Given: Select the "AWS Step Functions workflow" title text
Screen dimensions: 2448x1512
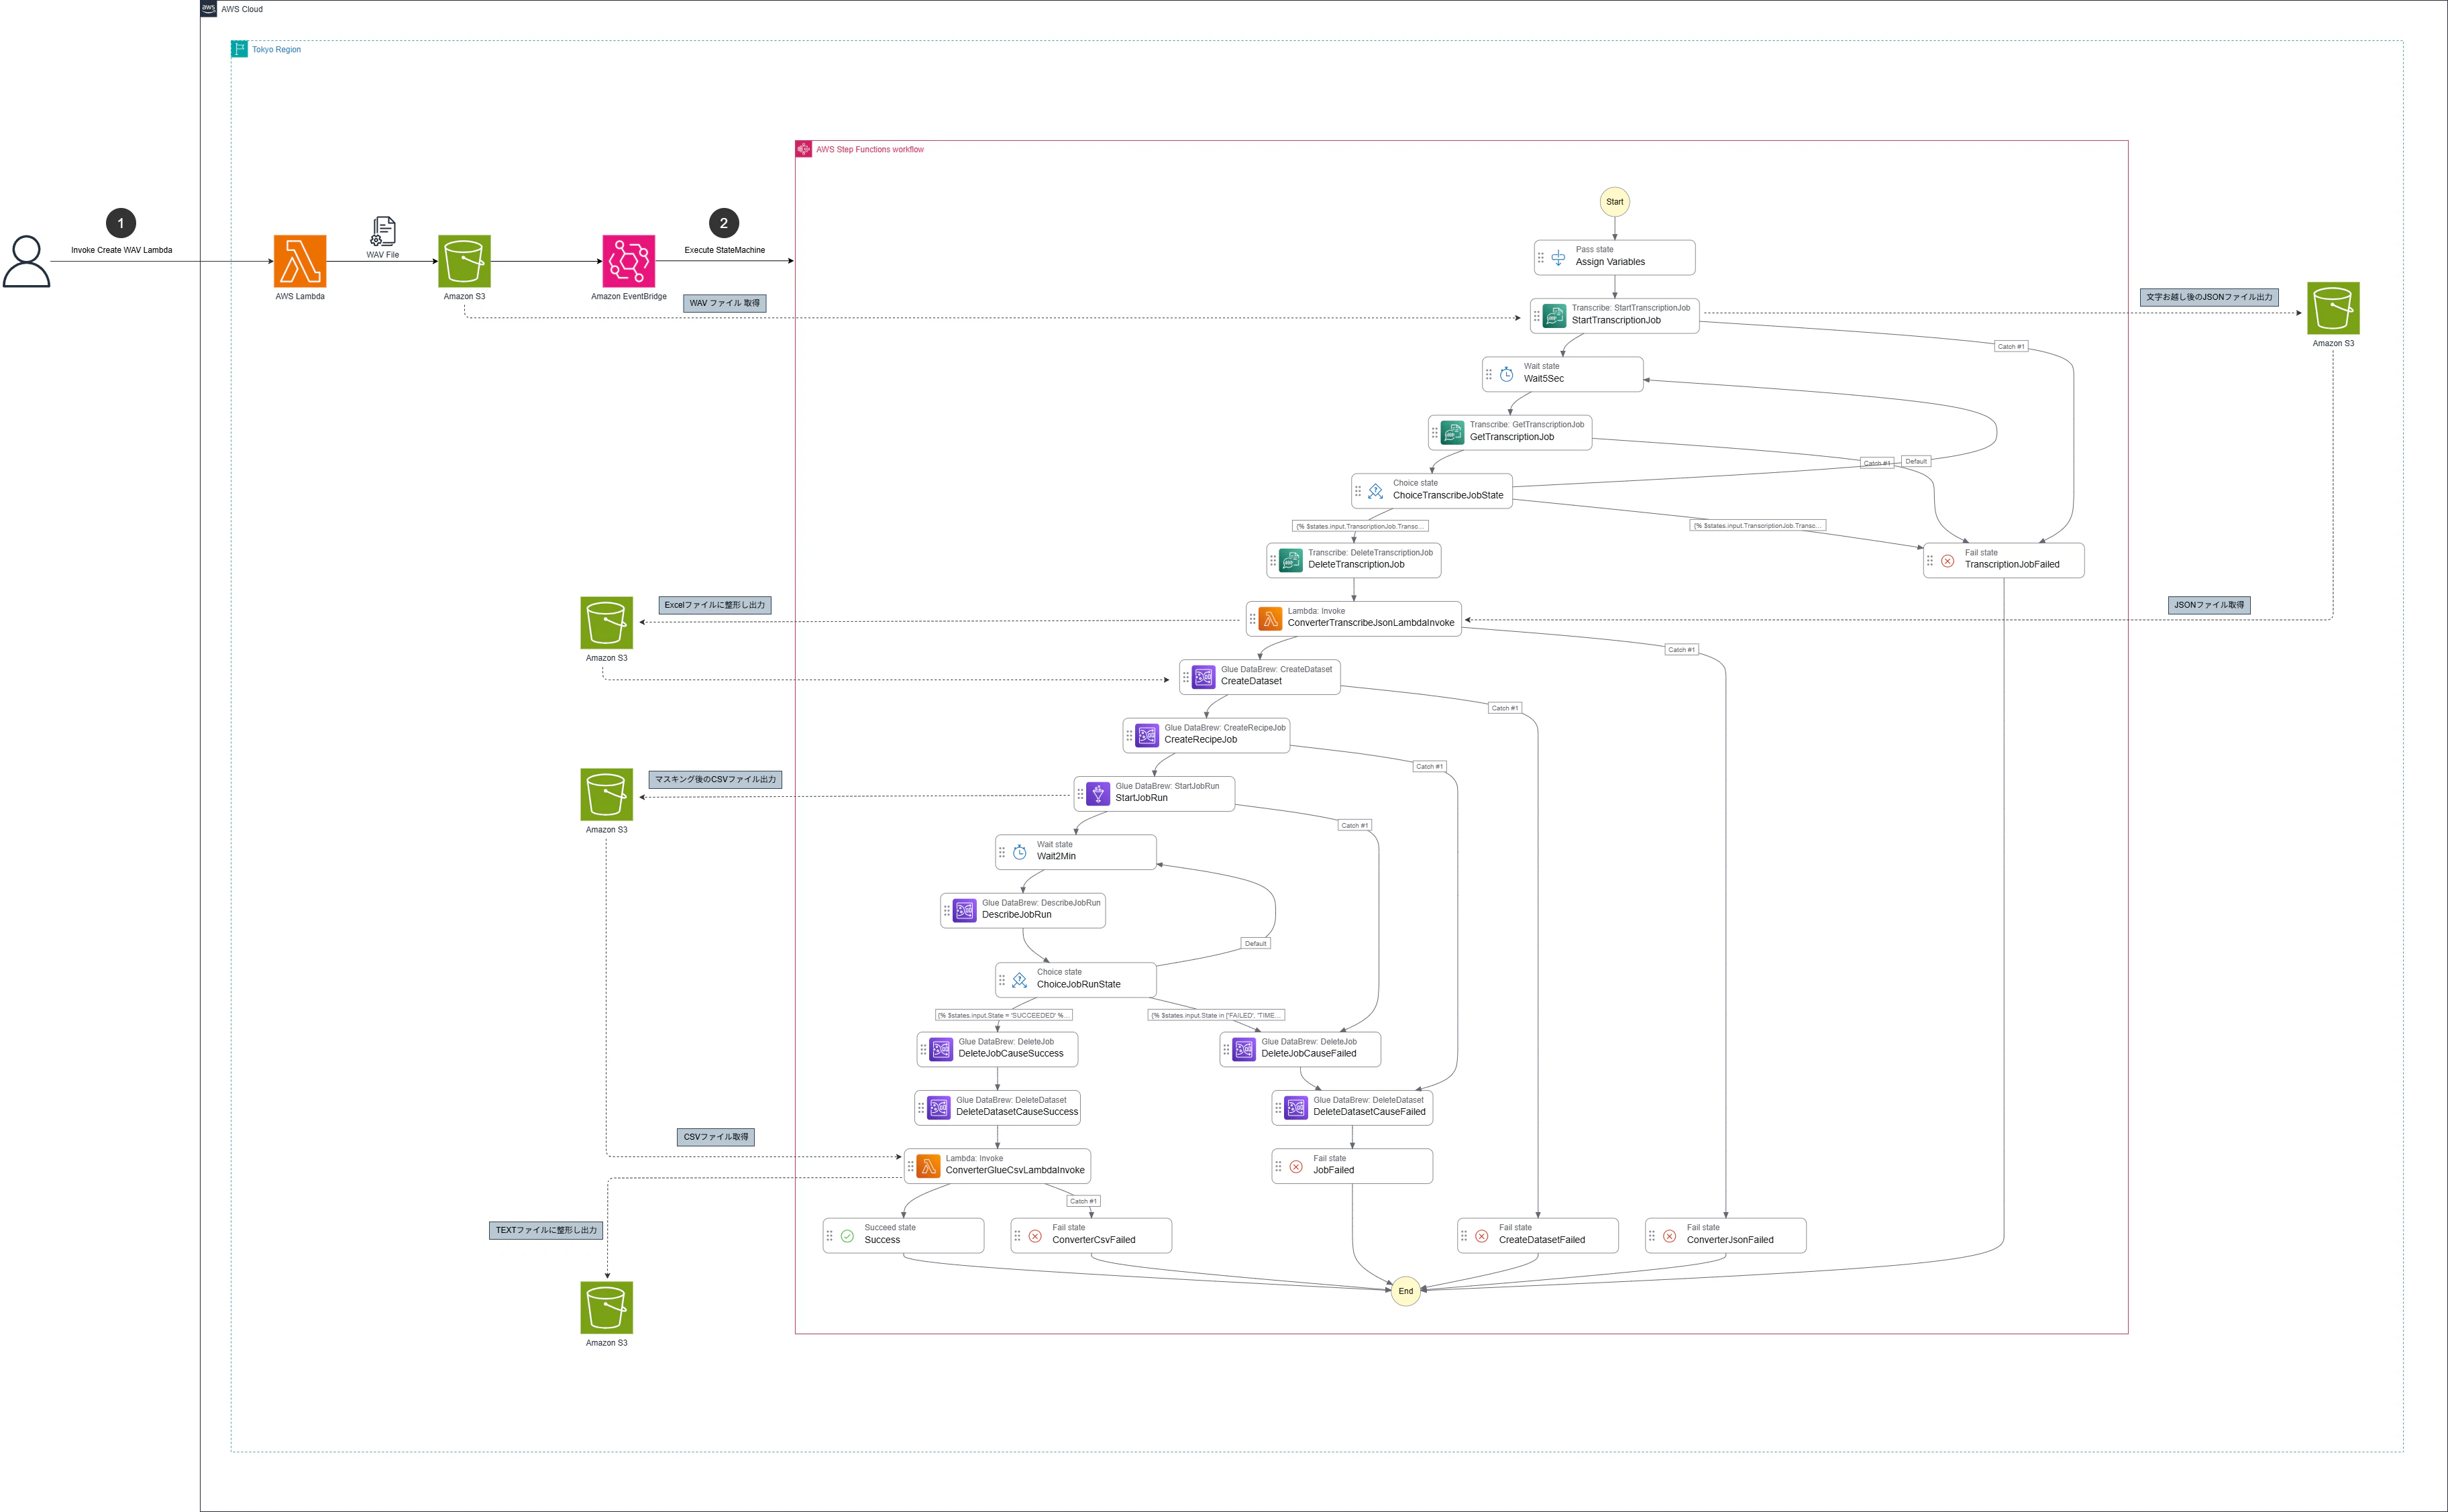Looking at the screenshot, I should pyautogui.click(x=870, y=149).
